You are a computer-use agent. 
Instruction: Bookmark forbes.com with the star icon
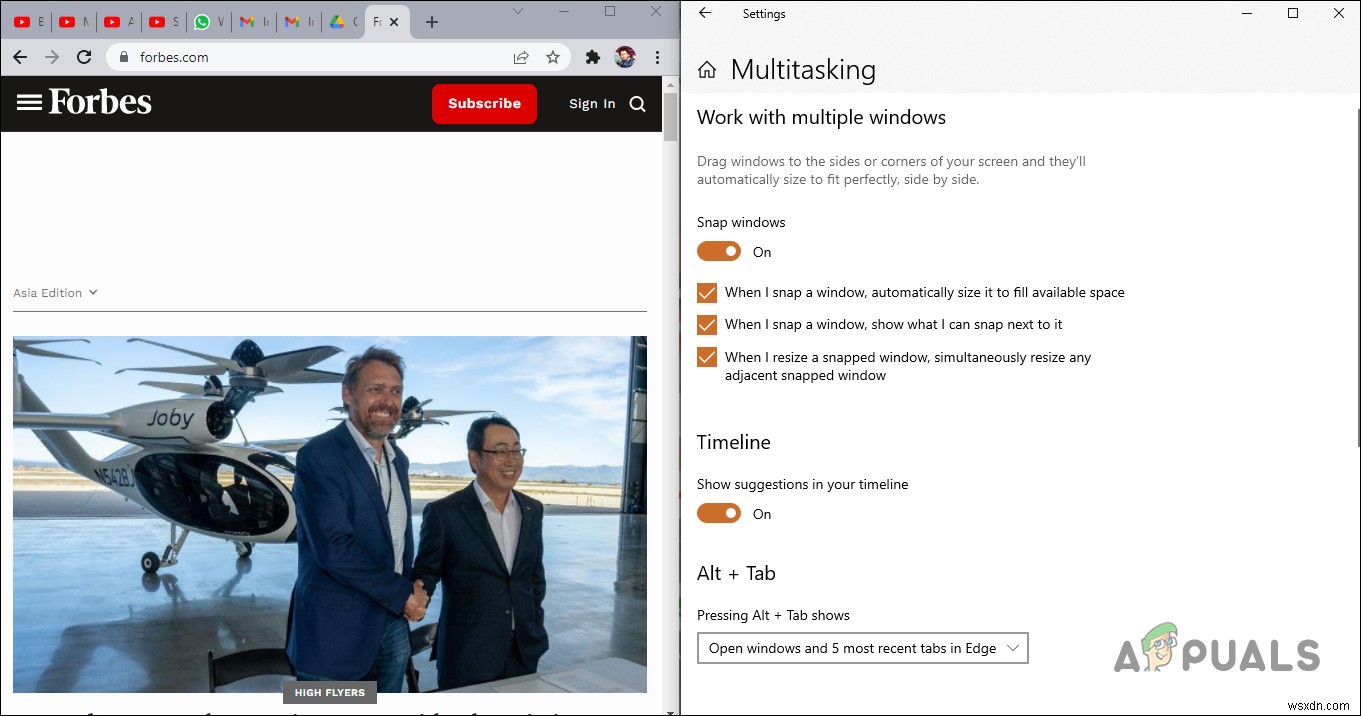(x=553, y=57)
